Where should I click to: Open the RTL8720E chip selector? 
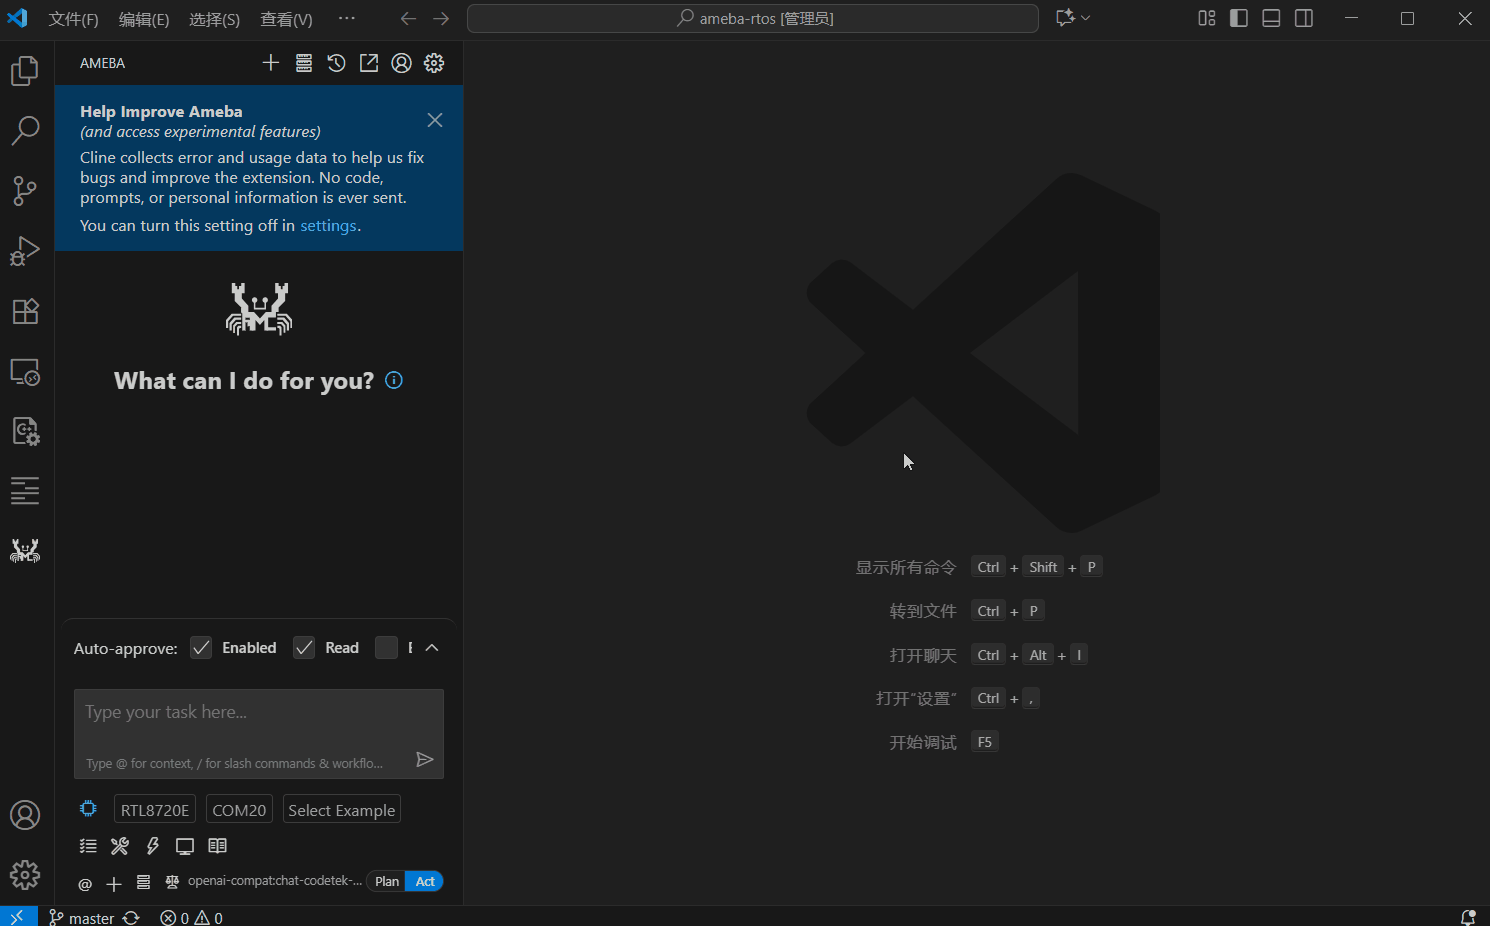[x=155, y=810]
